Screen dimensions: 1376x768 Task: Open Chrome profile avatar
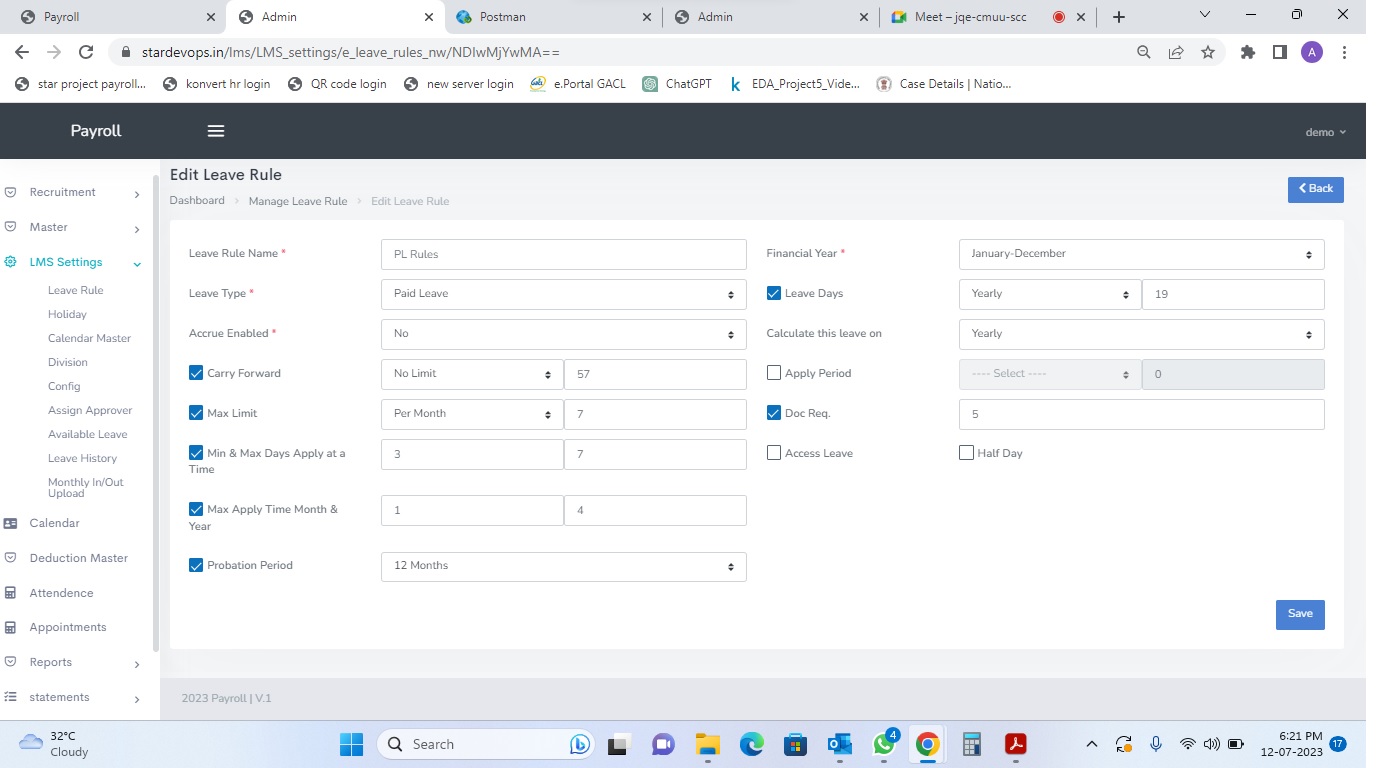point(1311,52)
